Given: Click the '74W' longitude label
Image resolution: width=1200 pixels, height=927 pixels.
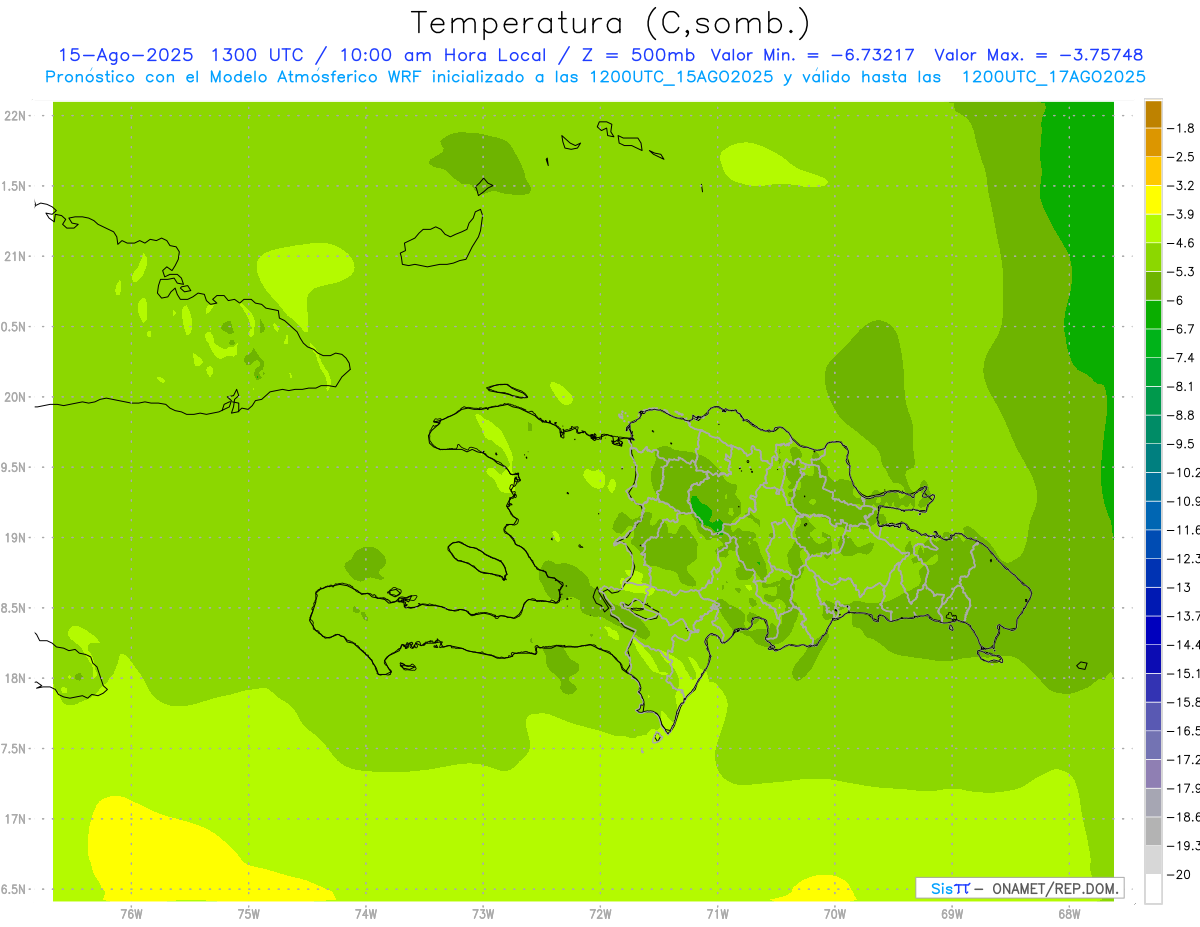Looking at the screenshot, I should tap(366, 914).
